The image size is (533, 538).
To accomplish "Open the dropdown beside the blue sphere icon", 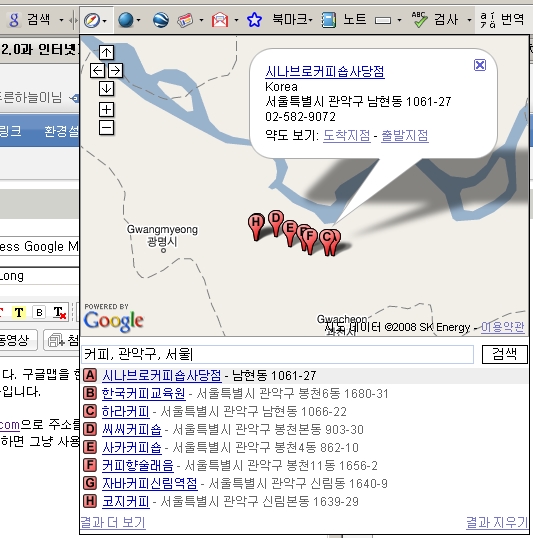I will 139,20.
